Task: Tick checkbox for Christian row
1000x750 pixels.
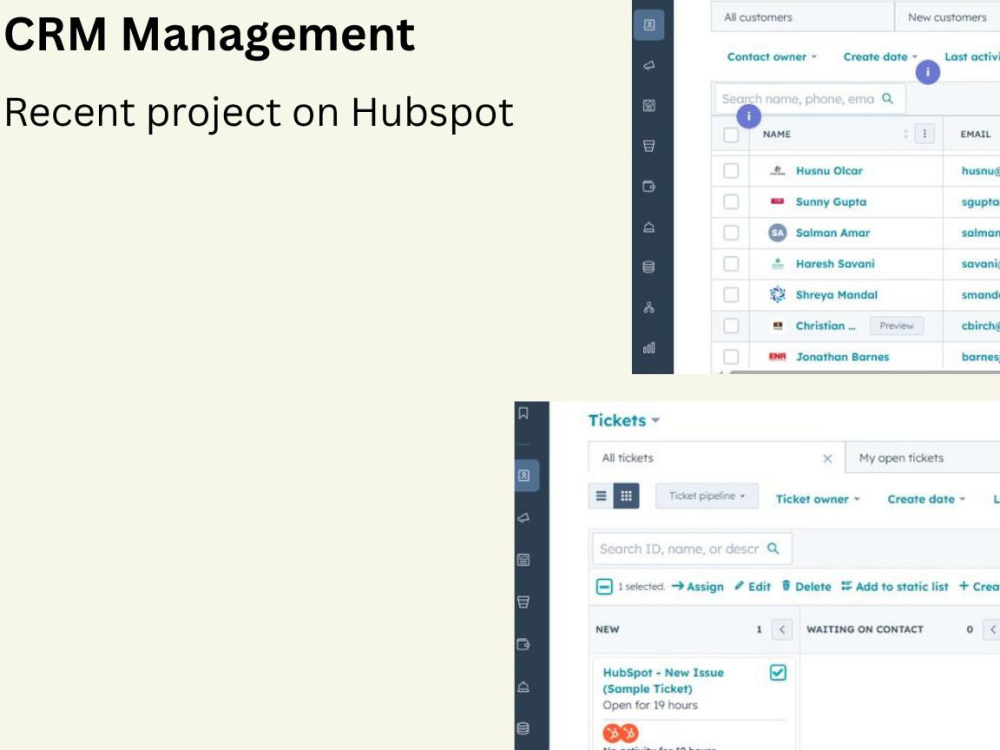Action: pos(731,326)
